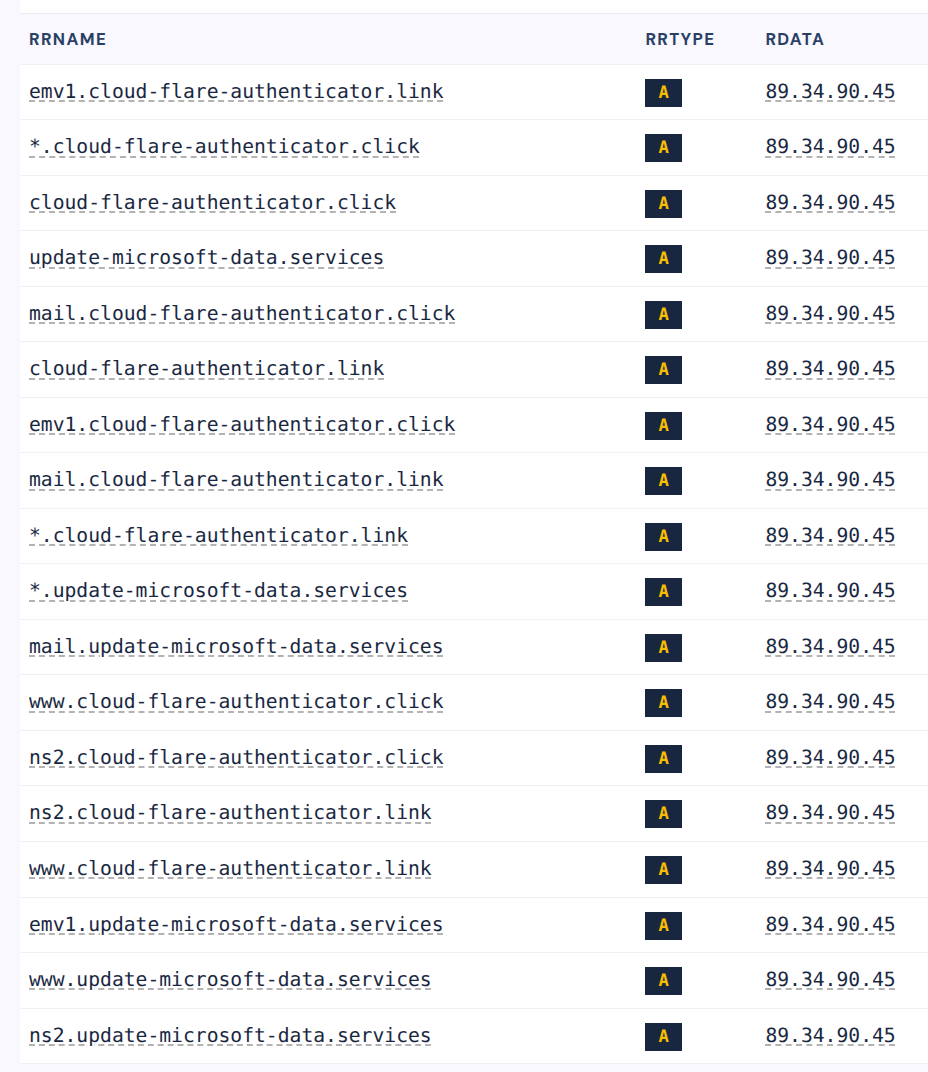928x1072 pixels.
Task: Open mail.cloud-flare-authenticator.click hostname link
Action: (242, 313)
